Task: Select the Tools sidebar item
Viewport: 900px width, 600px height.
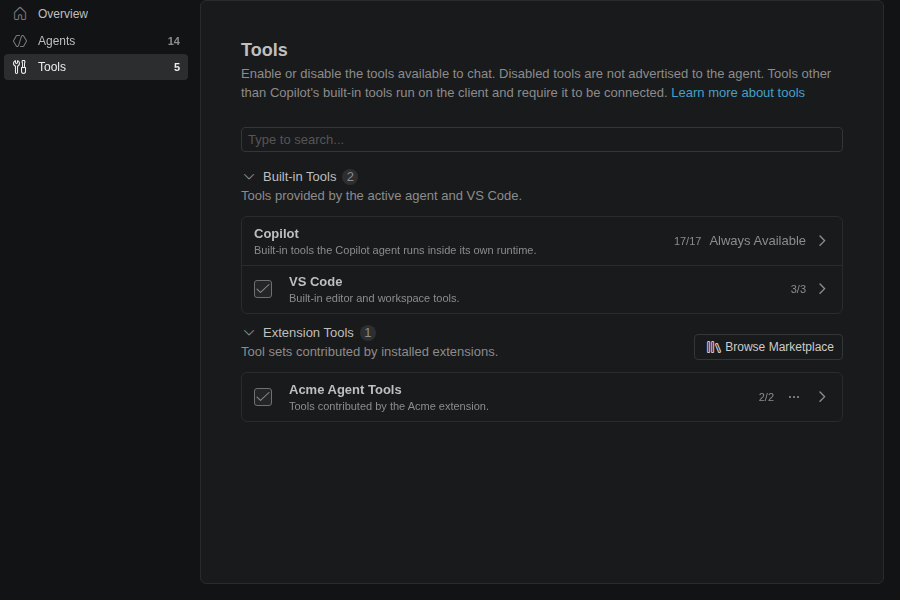Action: [96, 67]
